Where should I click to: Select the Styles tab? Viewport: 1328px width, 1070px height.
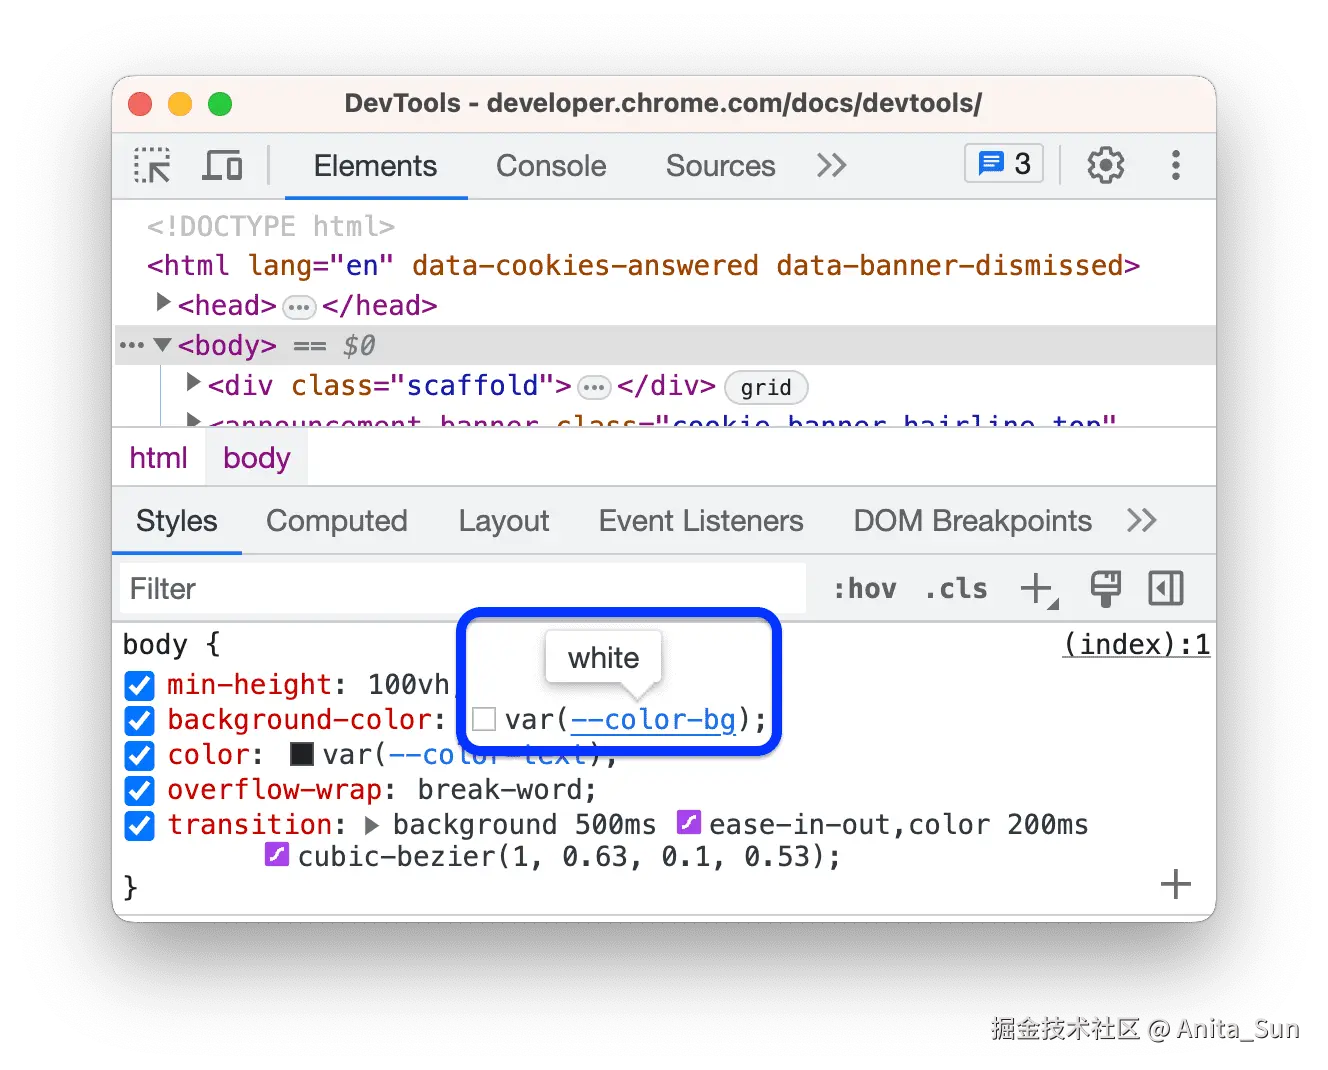click(x=177, y=521)
